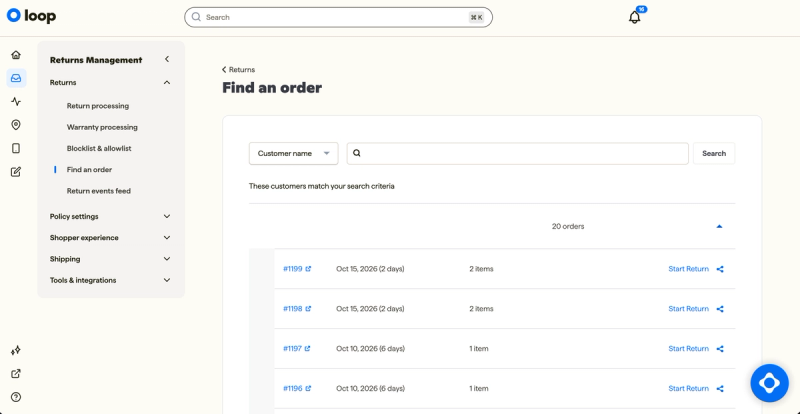Image resolution: width=800 pixels, height=414 pixels.
Task: Open order #1196 link
Action: pos(293,388)
